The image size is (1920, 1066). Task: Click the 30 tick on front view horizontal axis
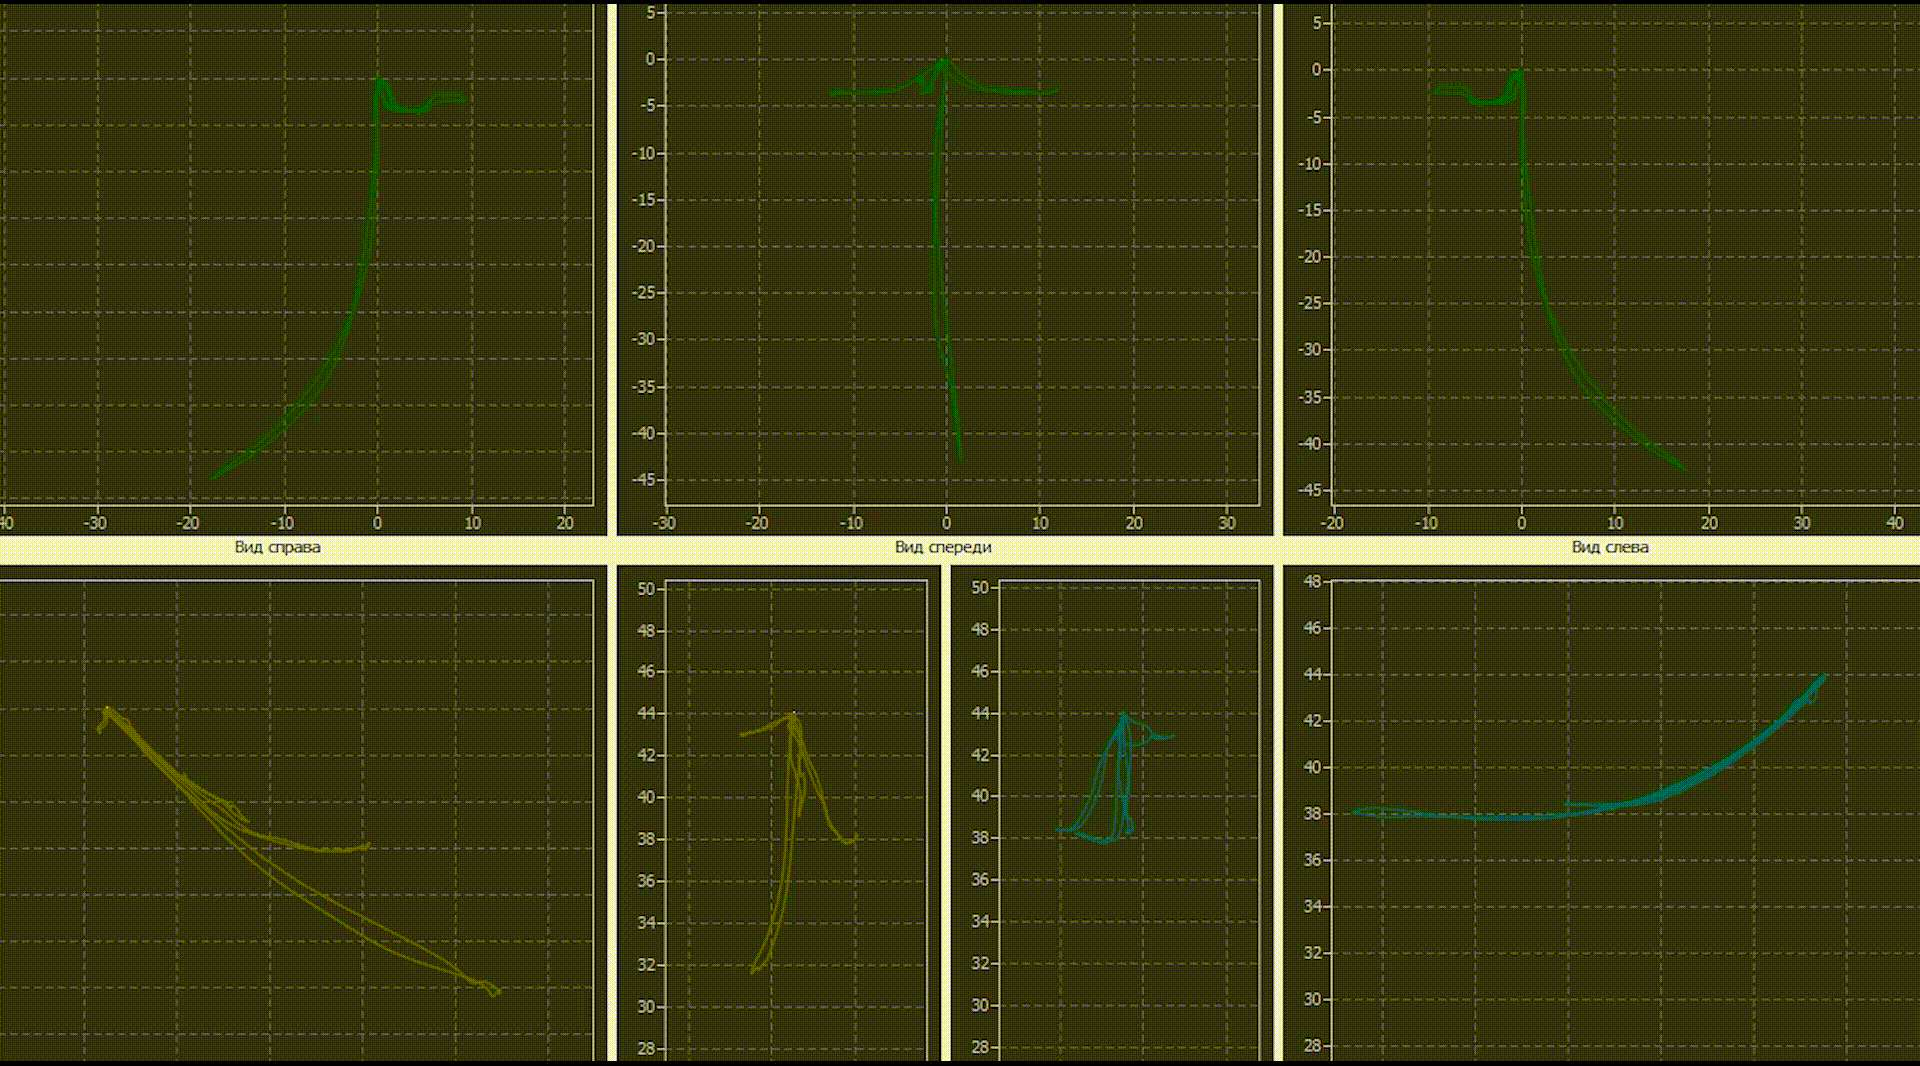(1227, 522)
